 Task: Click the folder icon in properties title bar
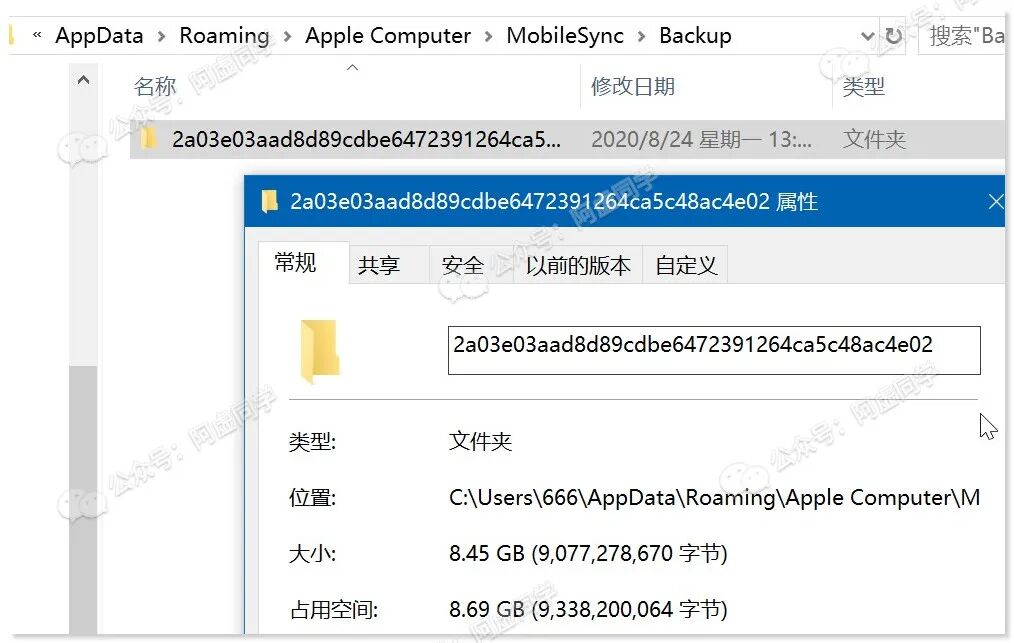(269, 201)
